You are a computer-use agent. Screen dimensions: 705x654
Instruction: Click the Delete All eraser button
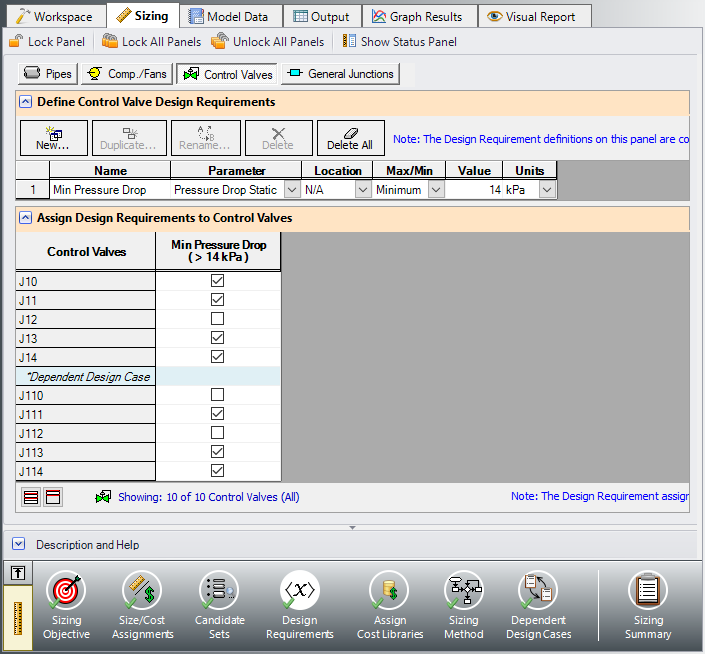click(350, 138)
